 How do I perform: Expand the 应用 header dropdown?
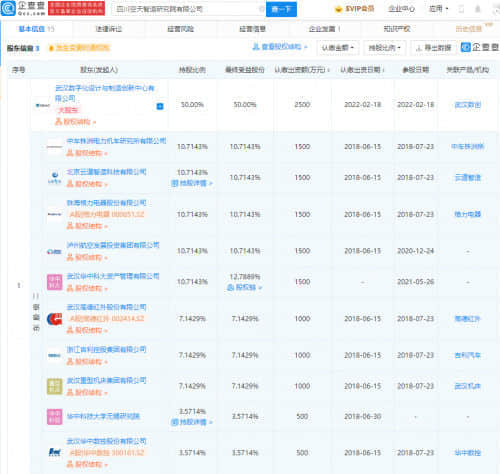(x=438, y=9)
